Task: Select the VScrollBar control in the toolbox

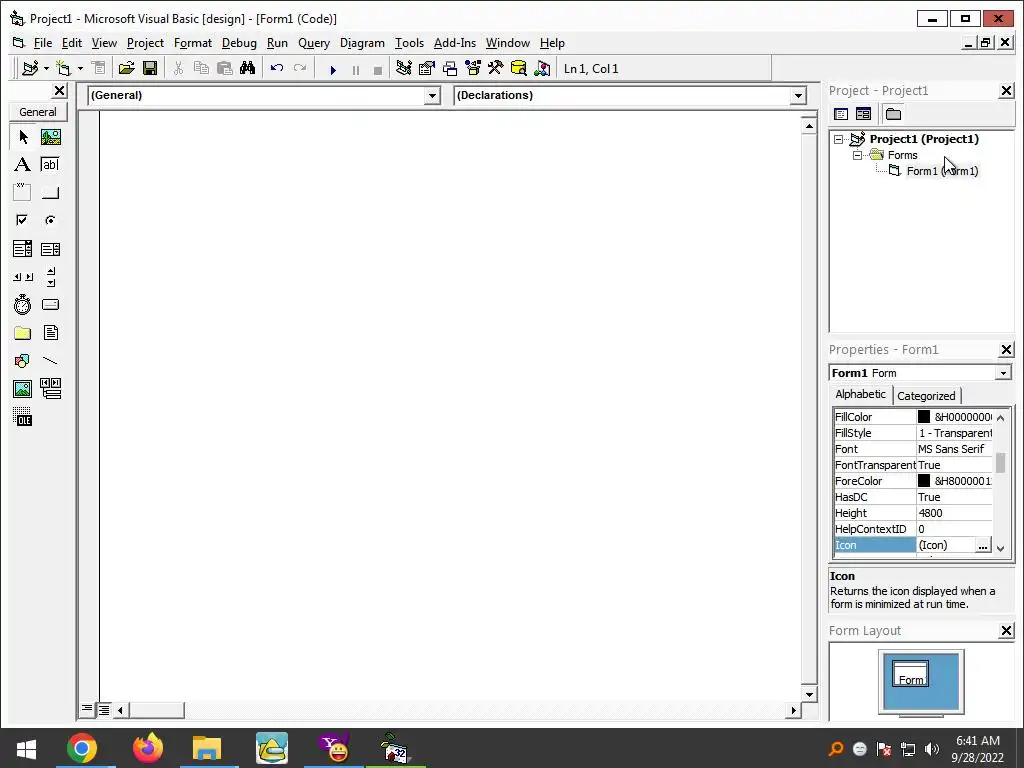Action: [x=50, y=277]
